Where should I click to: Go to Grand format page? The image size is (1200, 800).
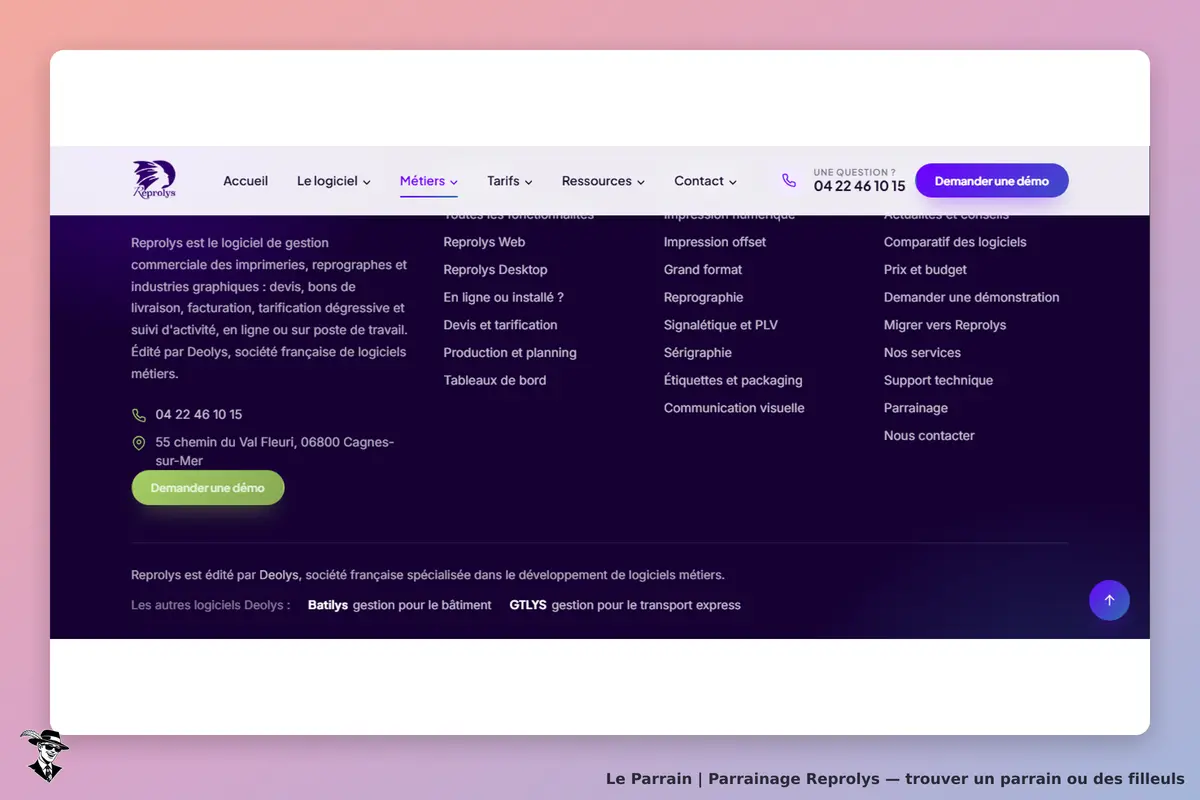[703, 270]
